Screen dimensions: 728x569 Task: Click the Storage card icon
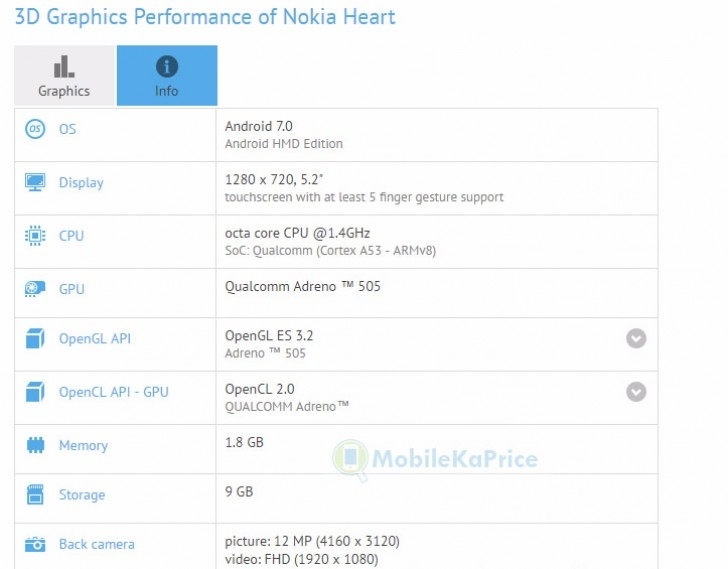pyautogui.click(x=35, y=495)
